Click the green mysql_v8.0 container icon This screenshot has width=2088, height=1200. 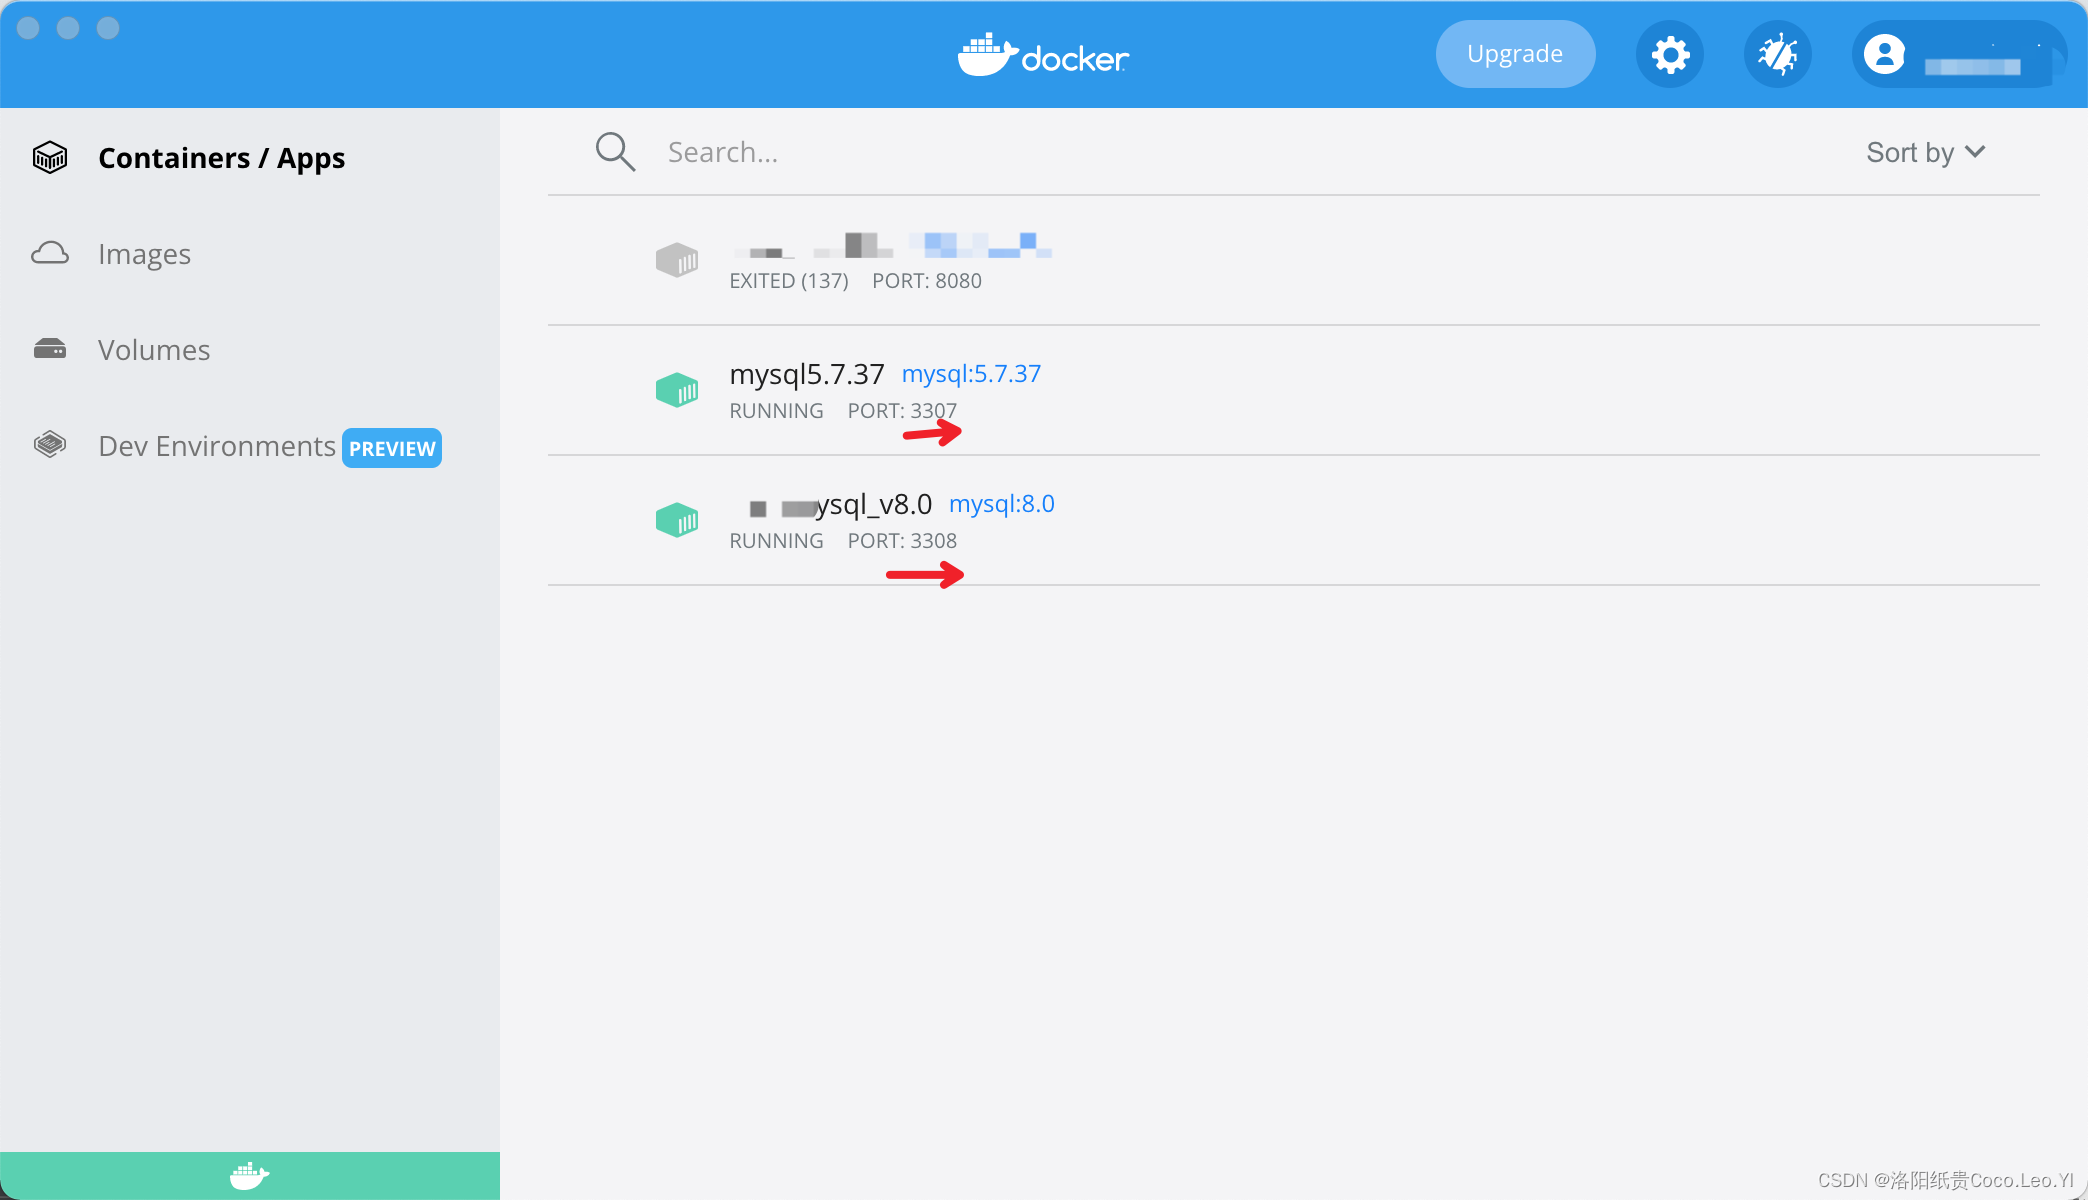pyautogui.click(x=677, y=520)
